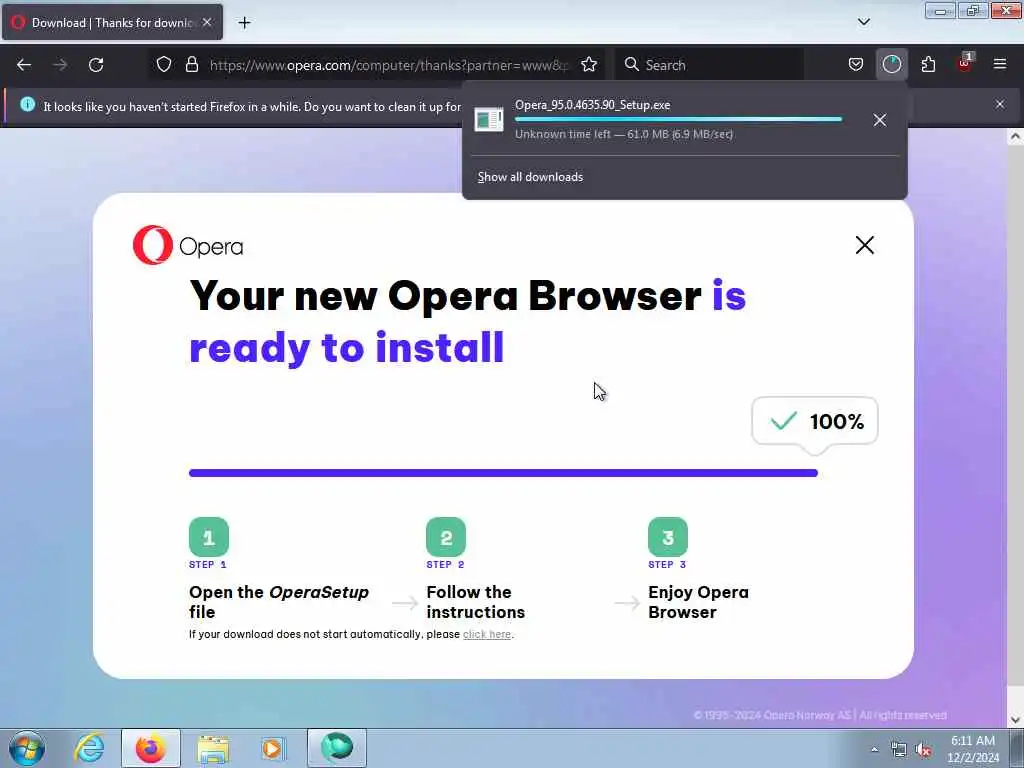The height and width of the screenshot is (768, 1024).
Task: Click 'Open the OperaSetup file' text
Action: [279, 602]
